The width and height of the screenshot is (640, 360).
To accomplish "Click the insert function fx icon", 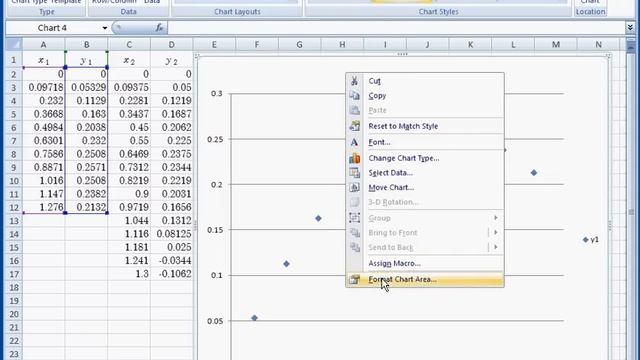I will click(x=159, y=28).
